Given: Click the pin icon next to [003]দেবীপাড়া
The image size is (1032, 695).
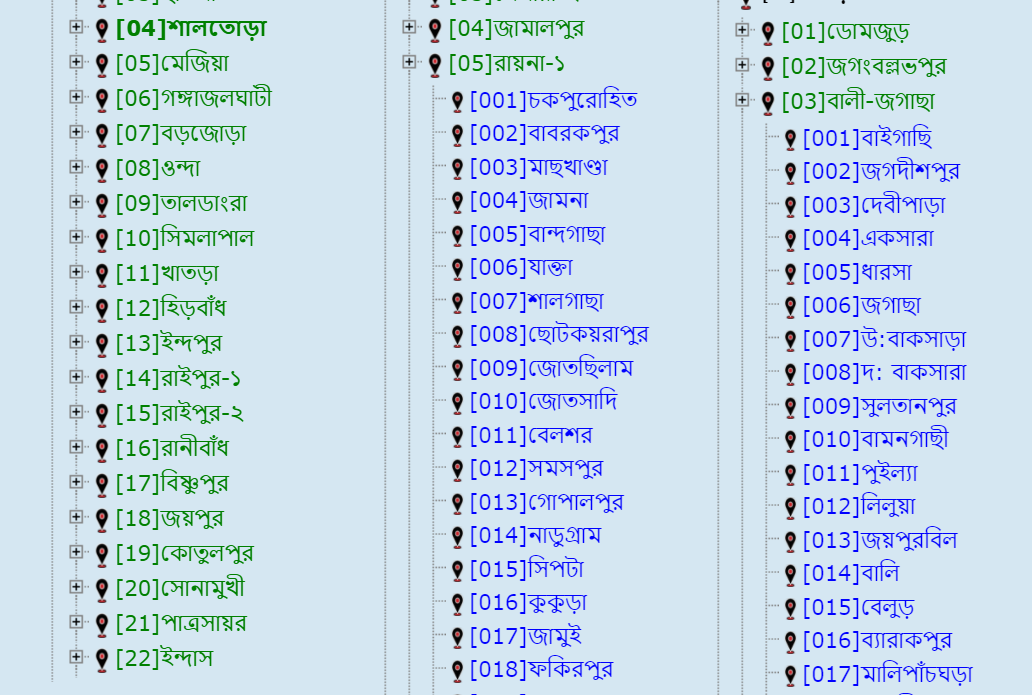Looking at the screenshot, I should click(789, 205).
